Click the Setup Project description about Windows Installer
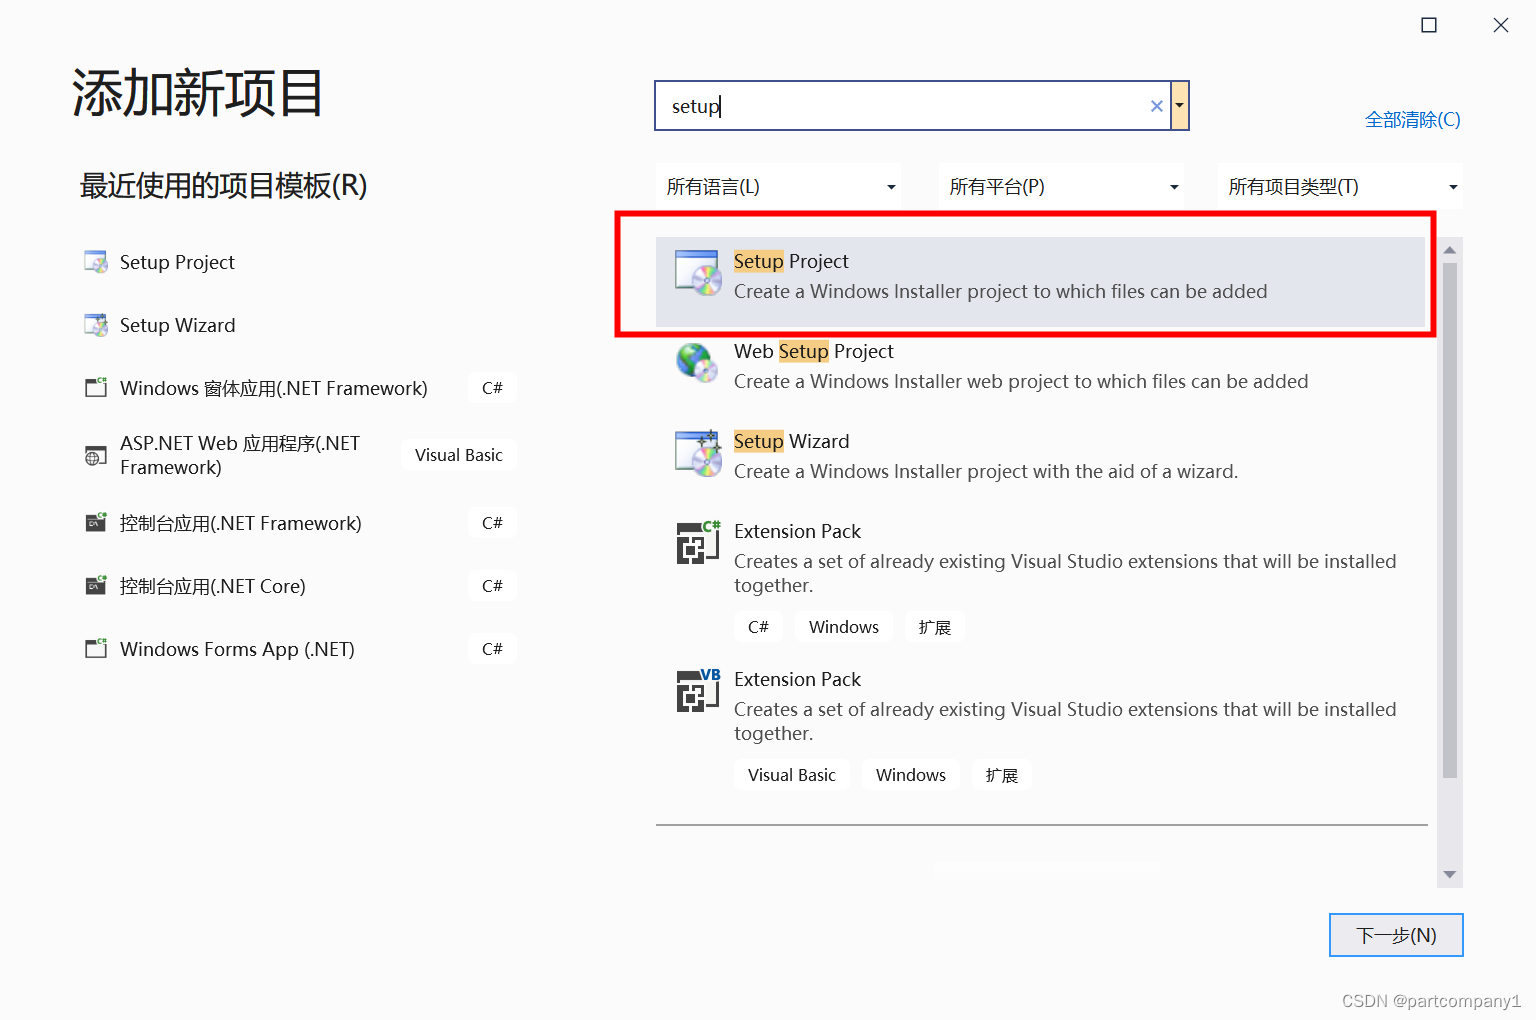The height and width of the screenshot is (1020, 1536). tap(1000, 291)
